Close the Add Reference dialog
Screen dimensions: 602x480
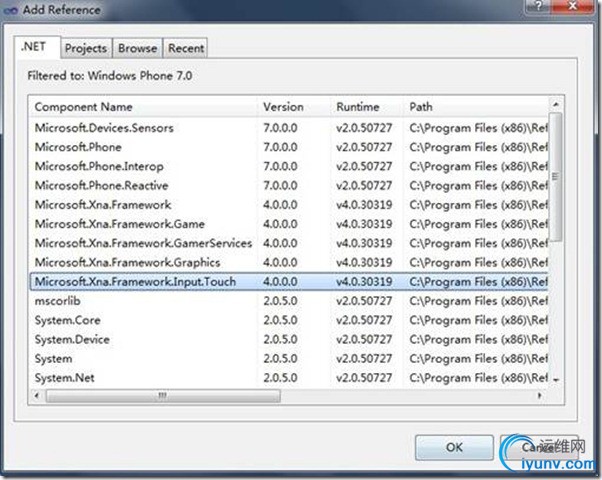click(x=573, y=6)
